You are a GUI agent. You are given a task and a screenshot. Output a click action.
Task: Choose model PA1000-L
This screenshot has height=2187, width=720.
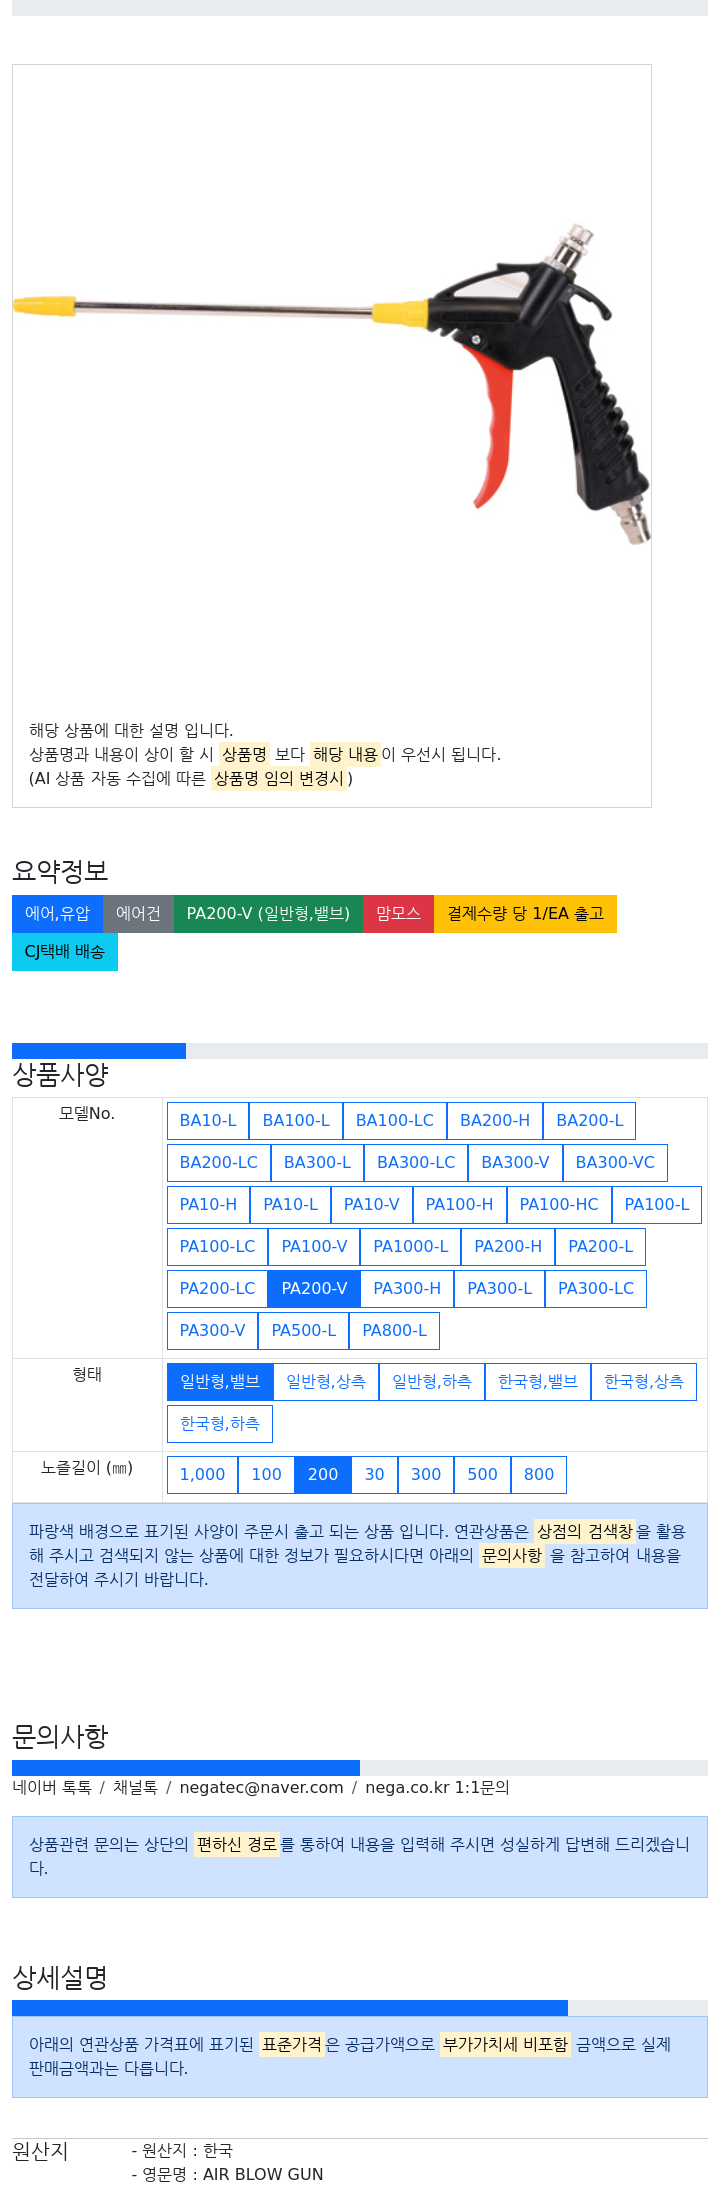(410, 1246)
